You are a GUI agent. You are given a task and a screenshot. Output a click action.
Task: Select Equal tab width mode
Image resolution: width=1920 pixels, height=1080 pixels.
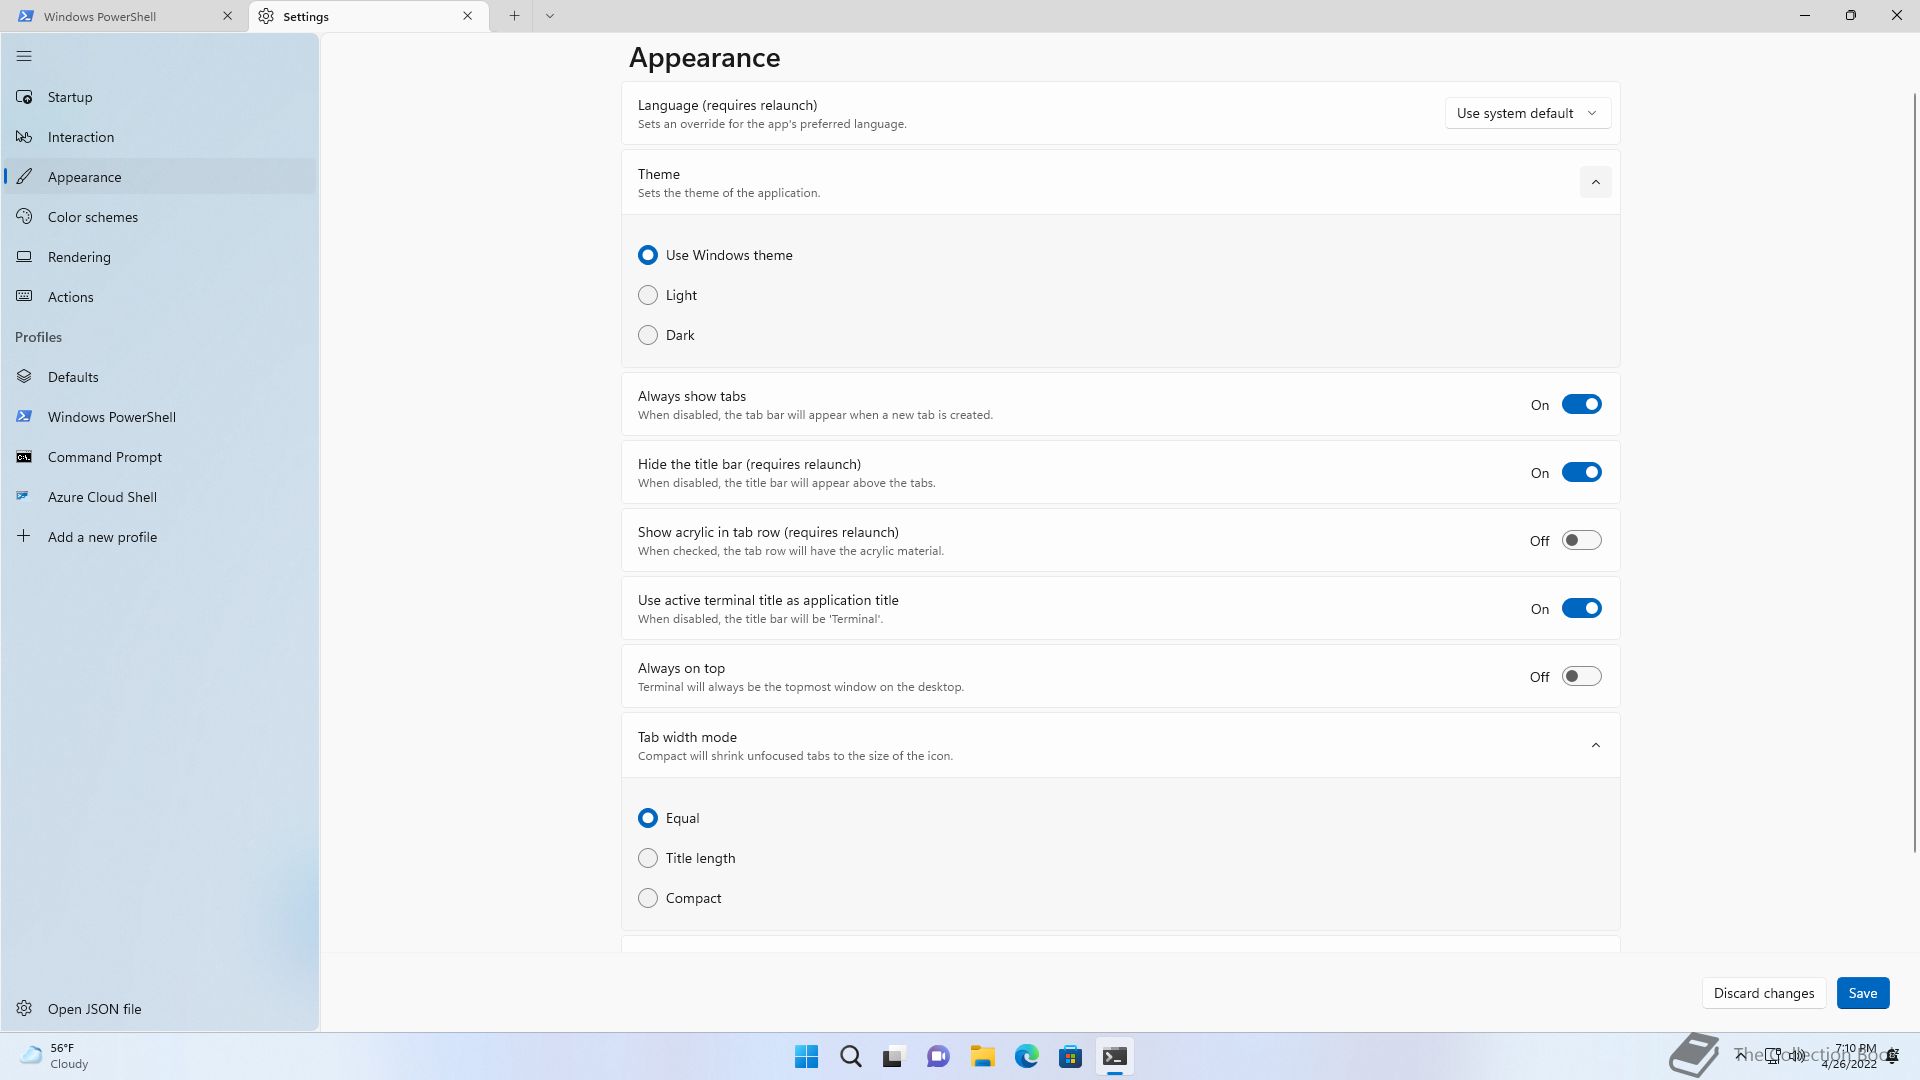(648, 818)
